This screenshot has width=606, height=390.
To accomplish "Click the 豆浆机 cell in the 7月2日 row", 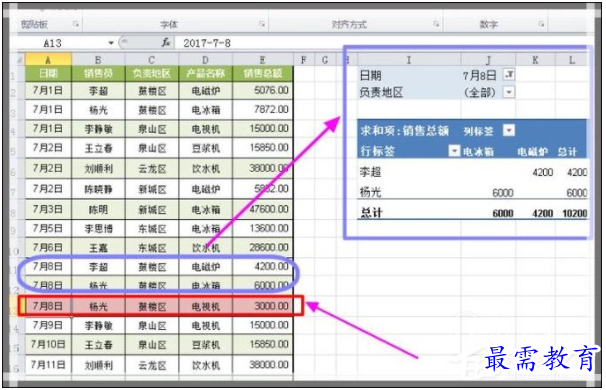I will (206, 148).
